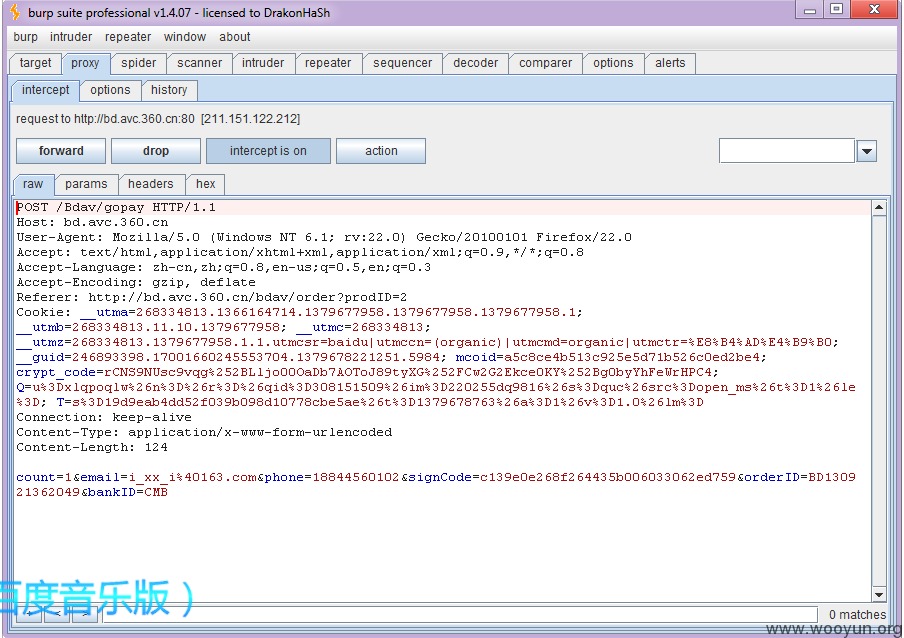Open the repeater menu in menu bar
Screen dimensions: 904x638
pos(128,37)
